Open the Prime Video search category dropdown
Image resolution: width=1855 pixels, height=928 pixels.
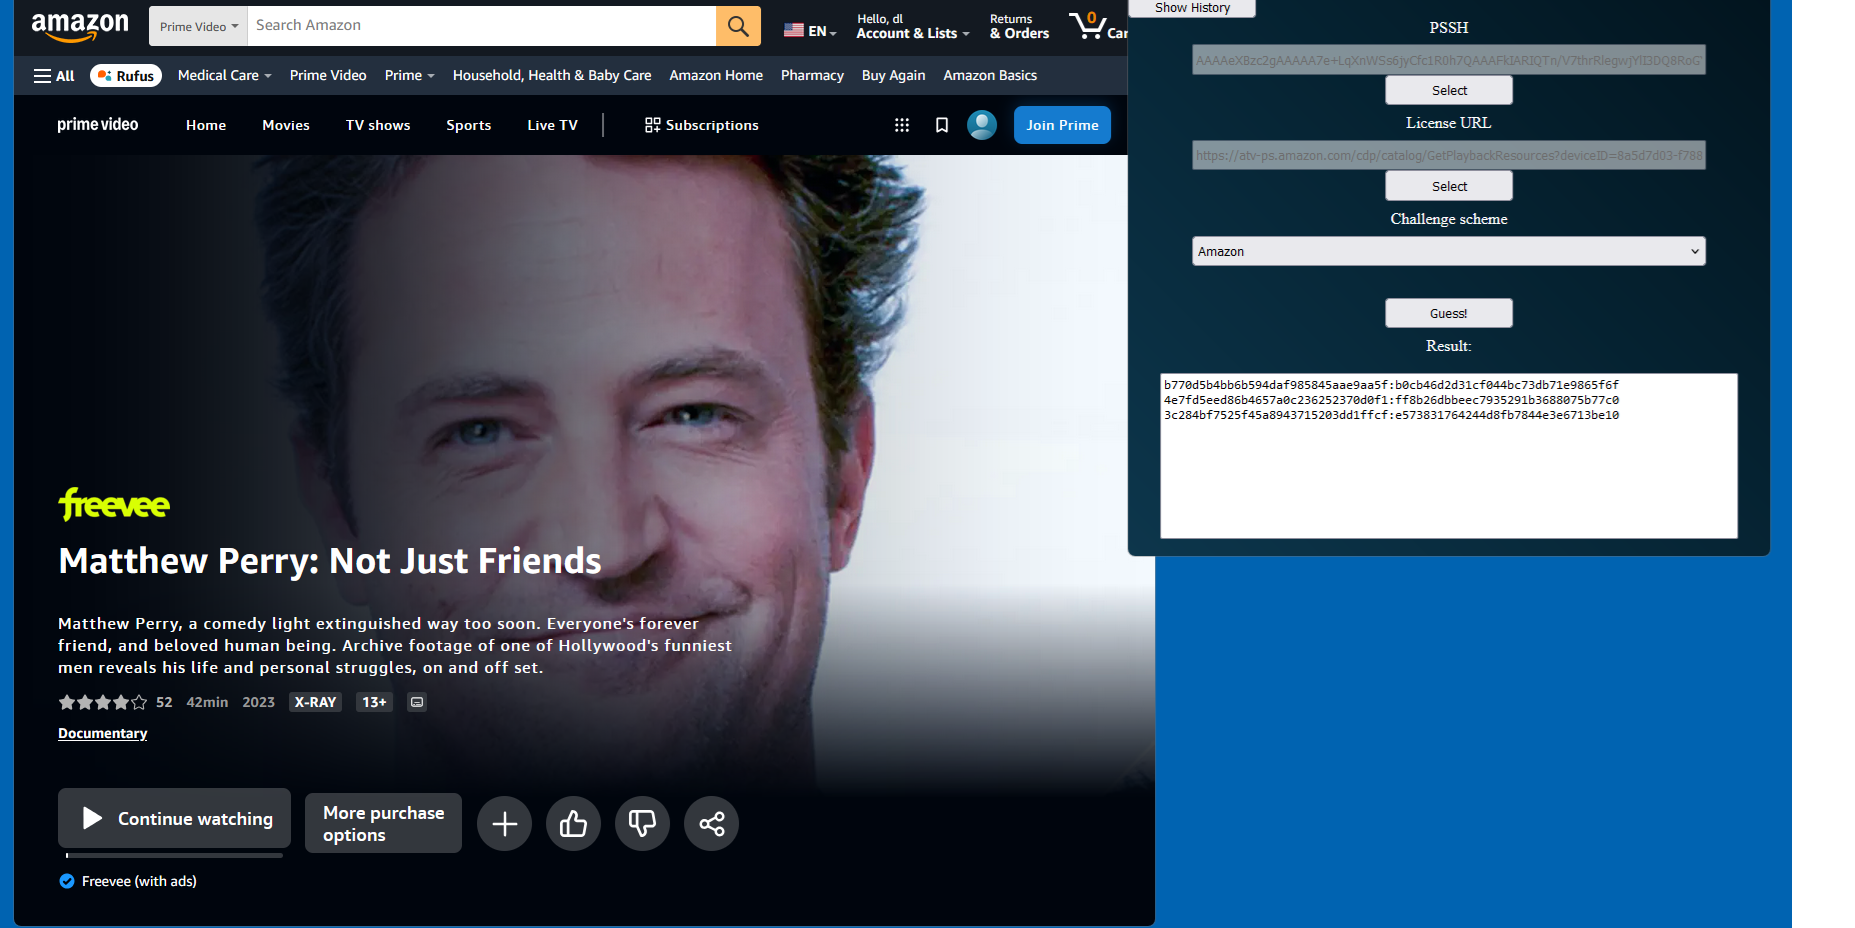(x=199, y=26)
